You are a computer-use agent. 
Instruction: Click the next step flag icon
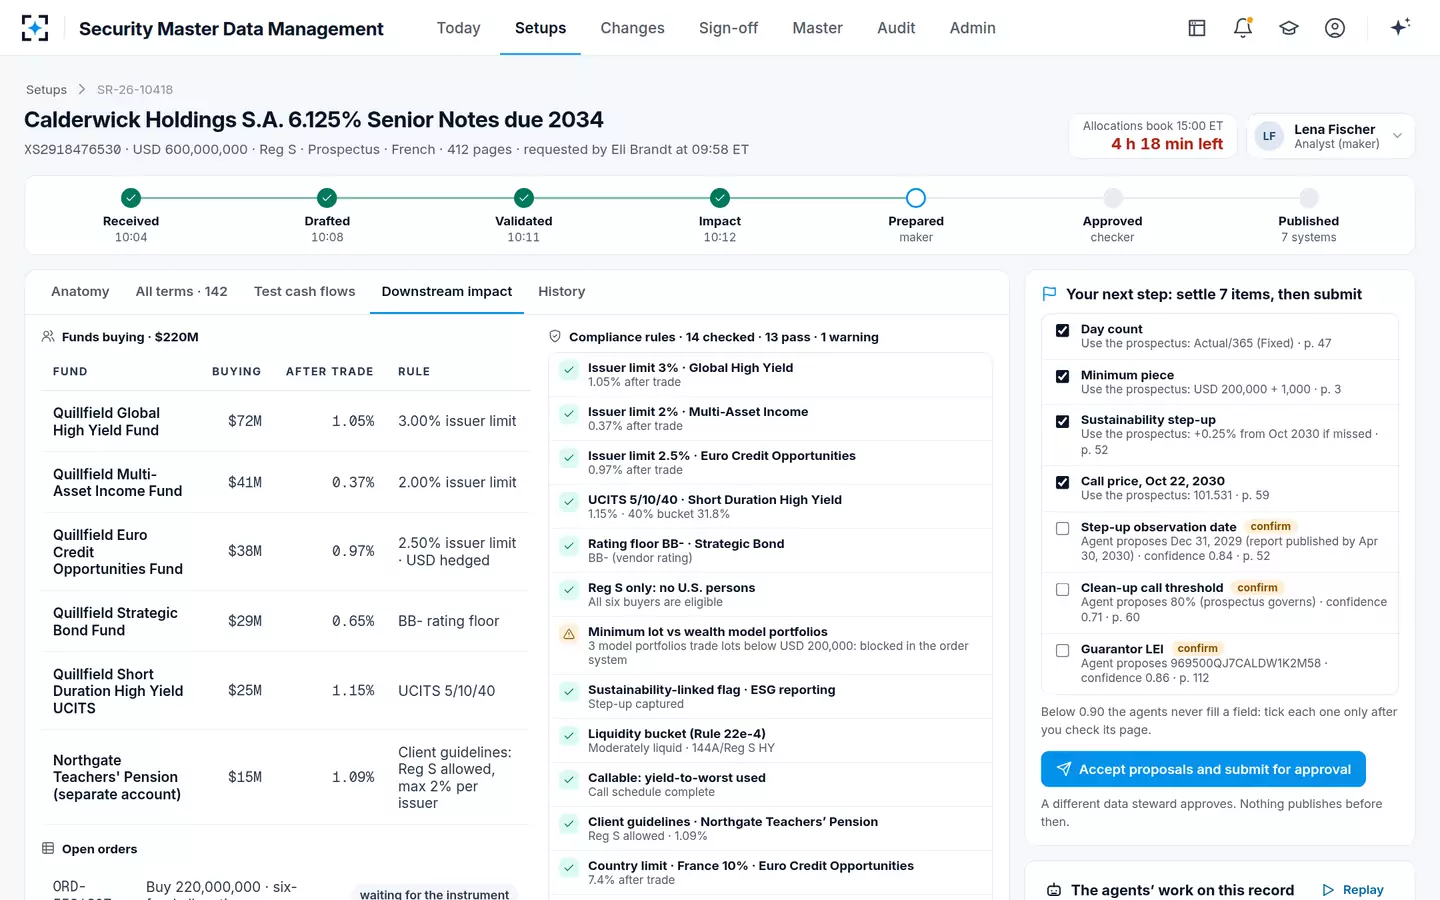(1049, 294)
